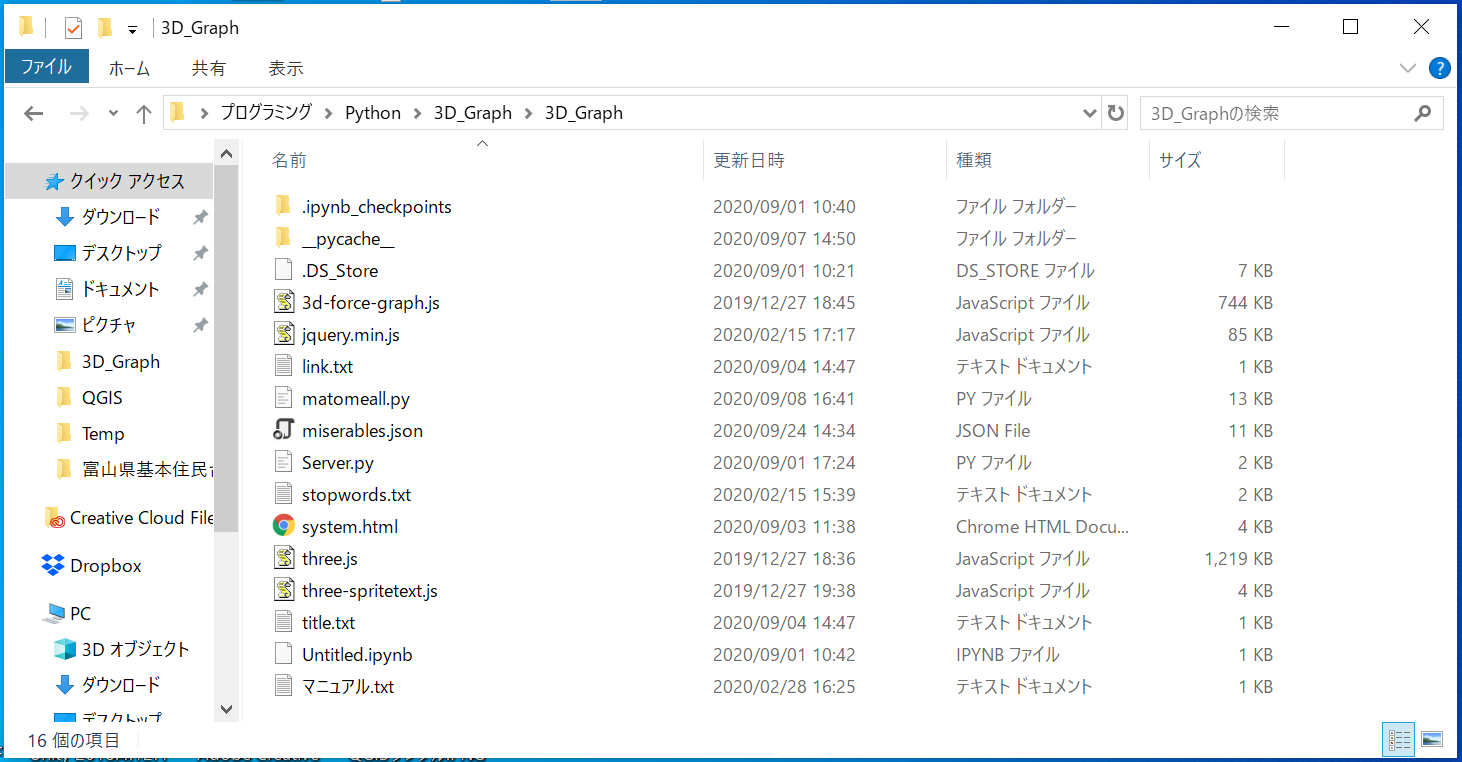This screenshot has width=1462, height=762.
Task: Open the Customize Quick Access Toolbar dropdown
Action: 132,29
